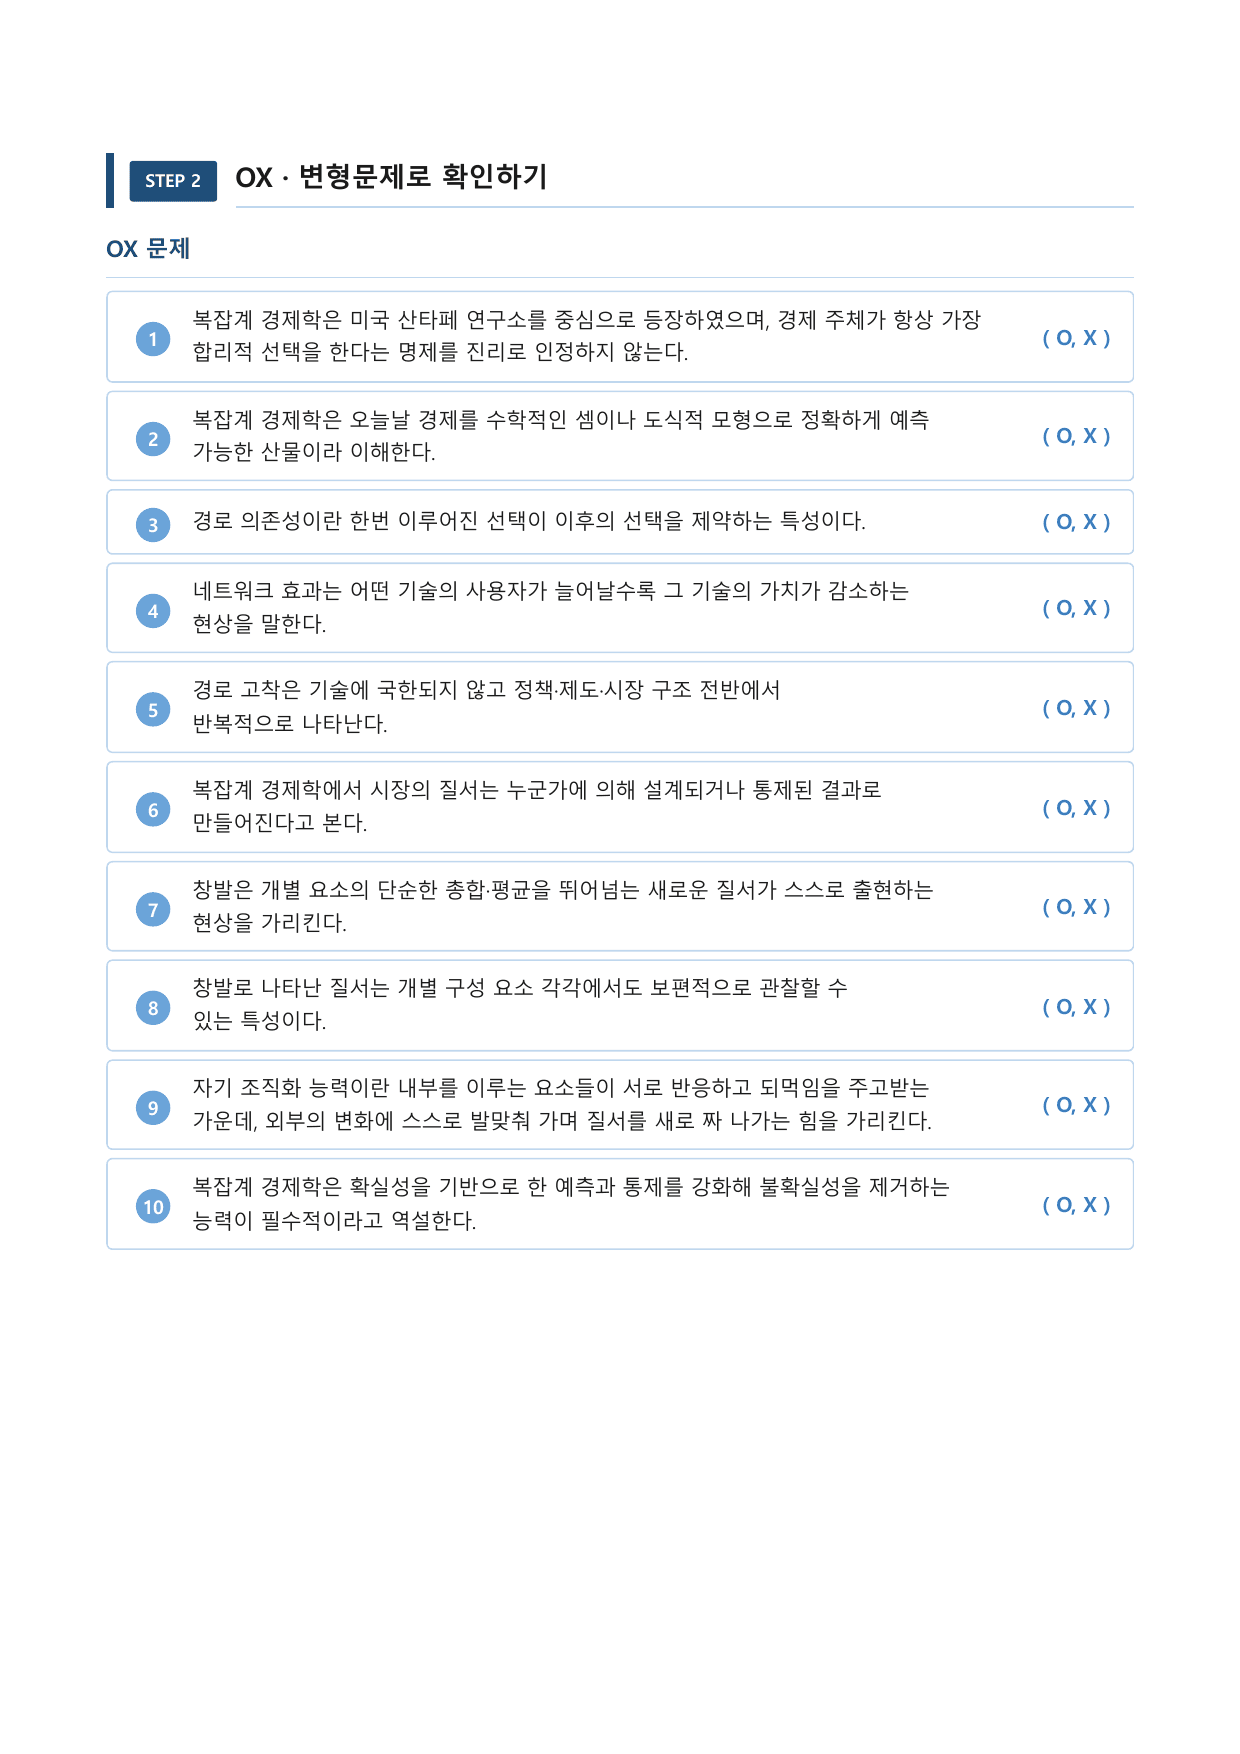Click the line starting '복잡계 경제학은 확실성을 기반으로'
This screenshot has width=1240, height=1754.
[571, 1187]
